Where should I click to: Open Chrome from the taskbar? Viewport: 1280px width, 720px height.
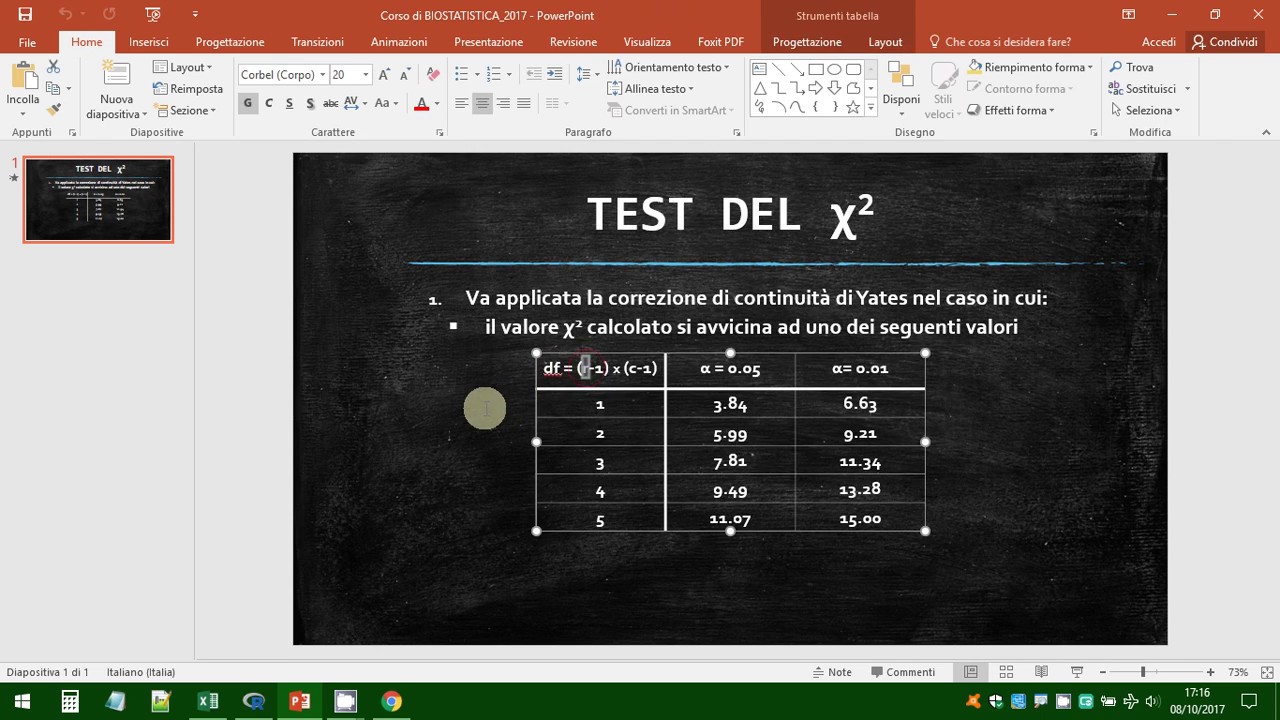(x=392, y=701)
